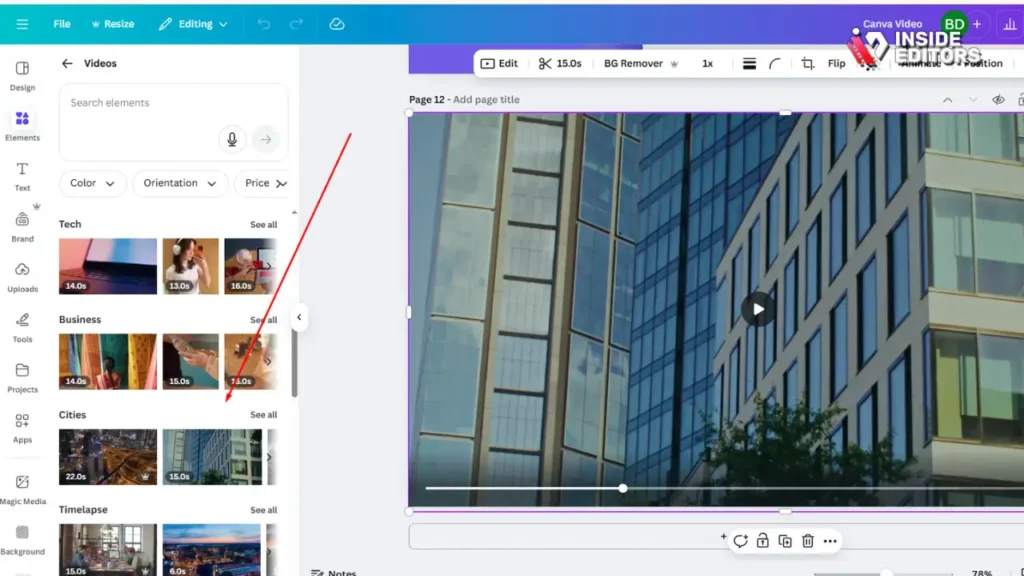Open the Tools sidebar panel
Image resolution: width=1024 pixels, height=576 pixels.
[x=22, y=327]
